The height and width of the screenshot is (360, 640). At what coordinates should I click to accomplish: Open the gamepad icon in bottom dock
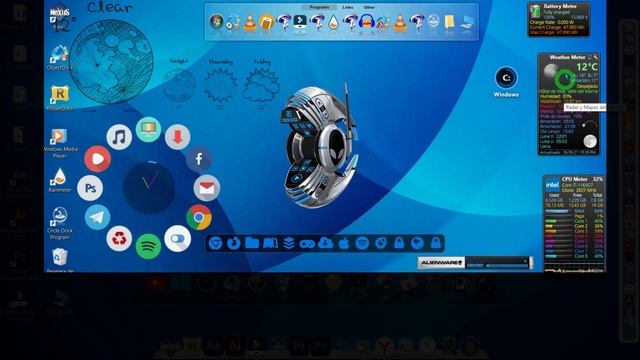307,244
